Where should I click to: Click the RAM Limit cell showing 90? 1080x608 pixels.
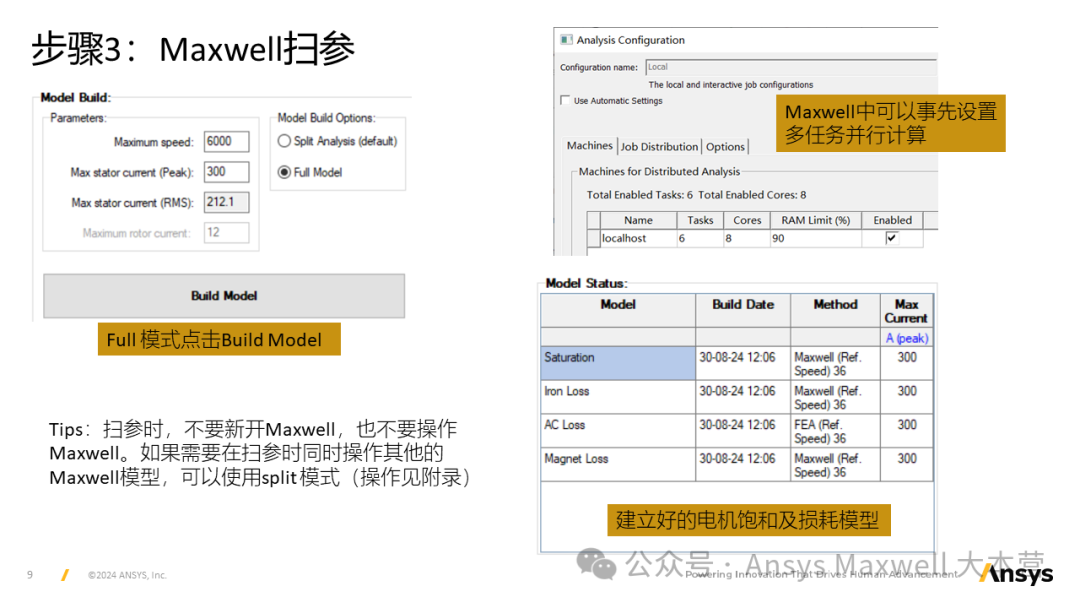pos(816,238)
